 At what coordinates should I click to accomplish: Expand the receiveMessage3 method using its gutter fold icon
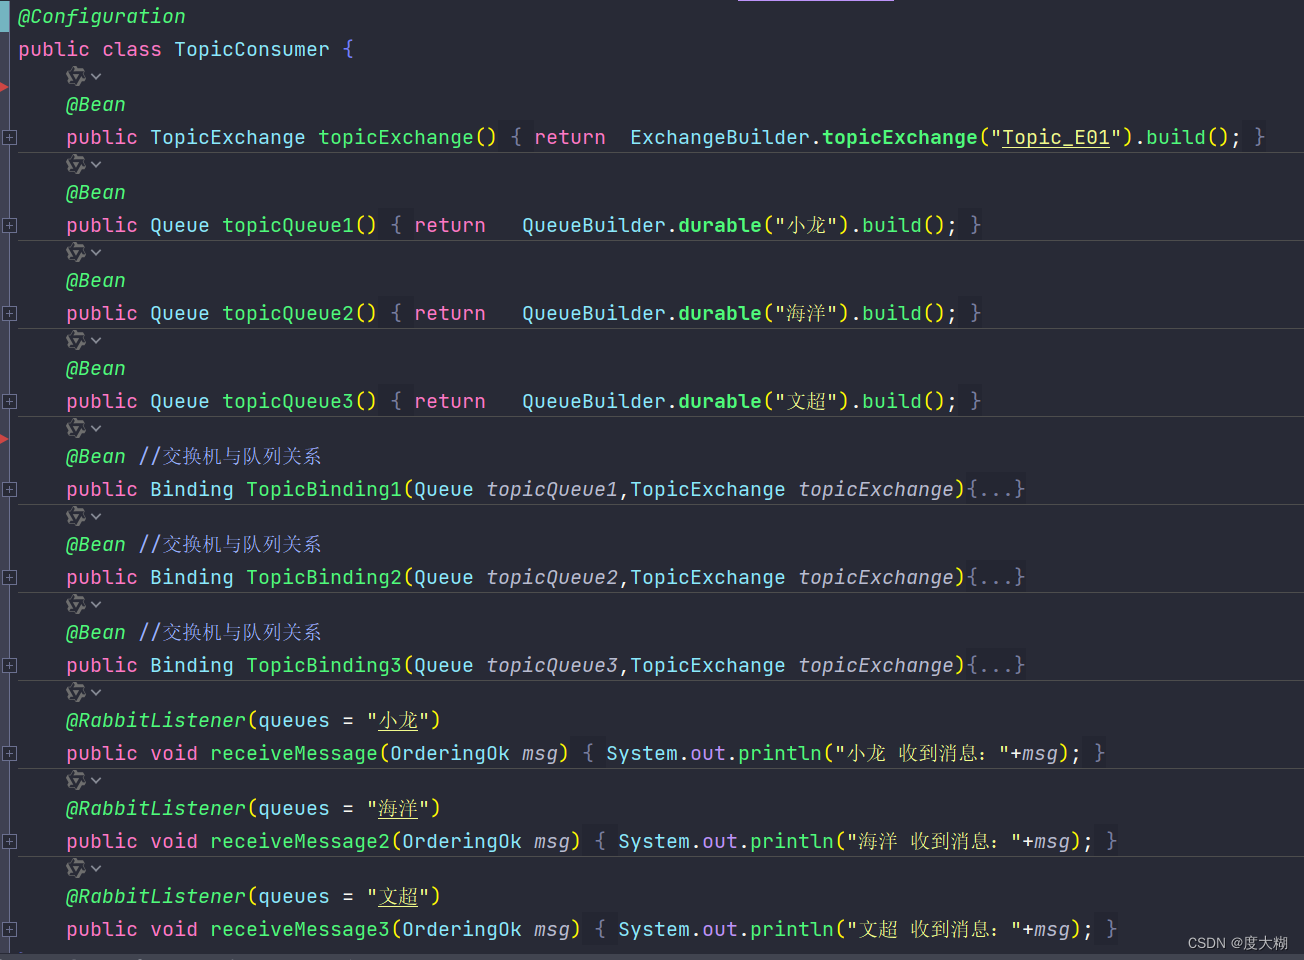point(9,929)
